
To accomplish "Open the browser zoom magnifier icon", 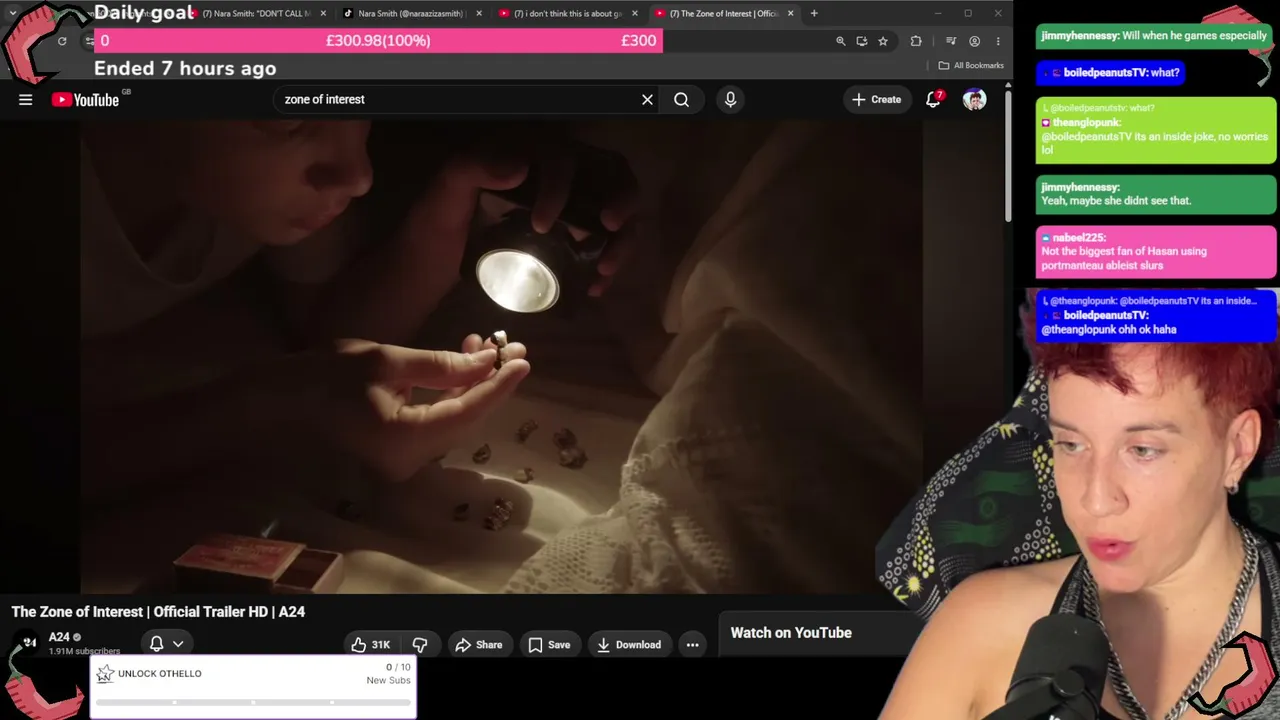I will [840, 41].
